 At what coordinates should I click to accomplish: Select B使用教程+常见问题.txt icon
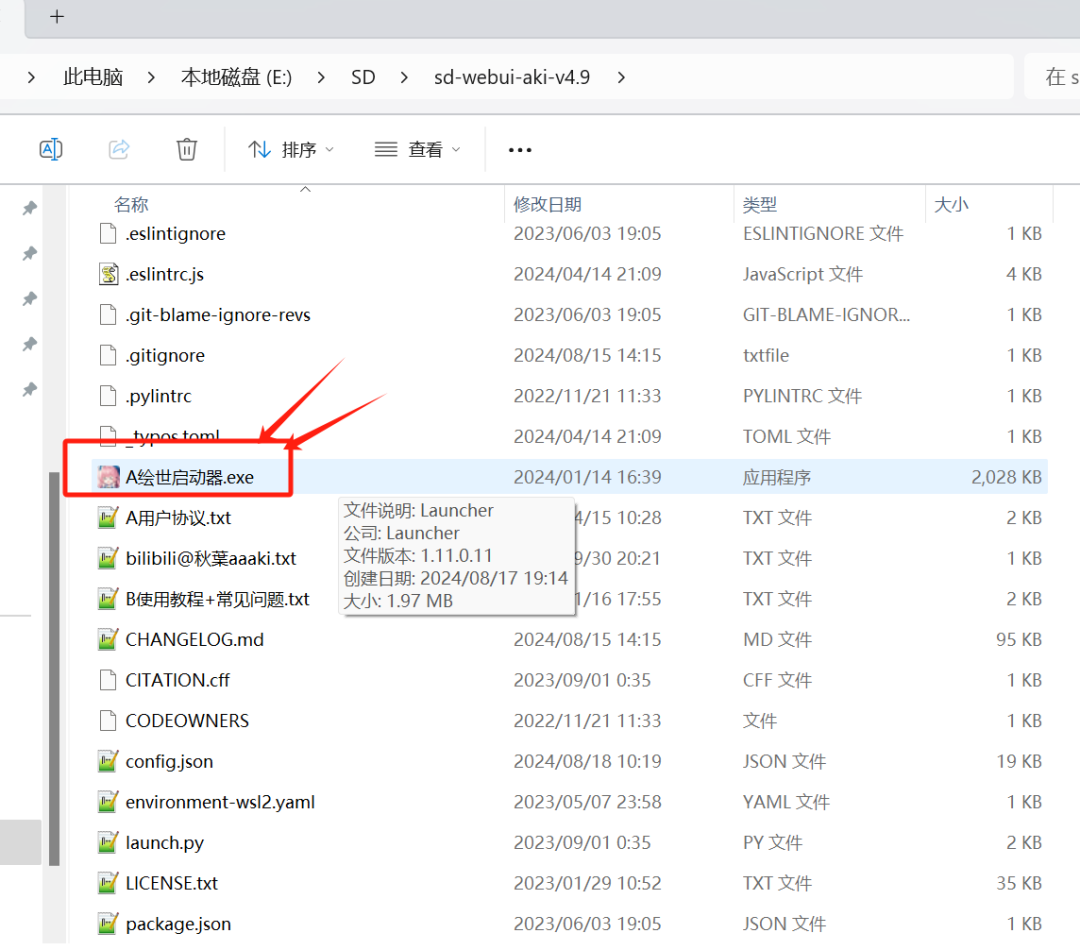tap(108, 599)
